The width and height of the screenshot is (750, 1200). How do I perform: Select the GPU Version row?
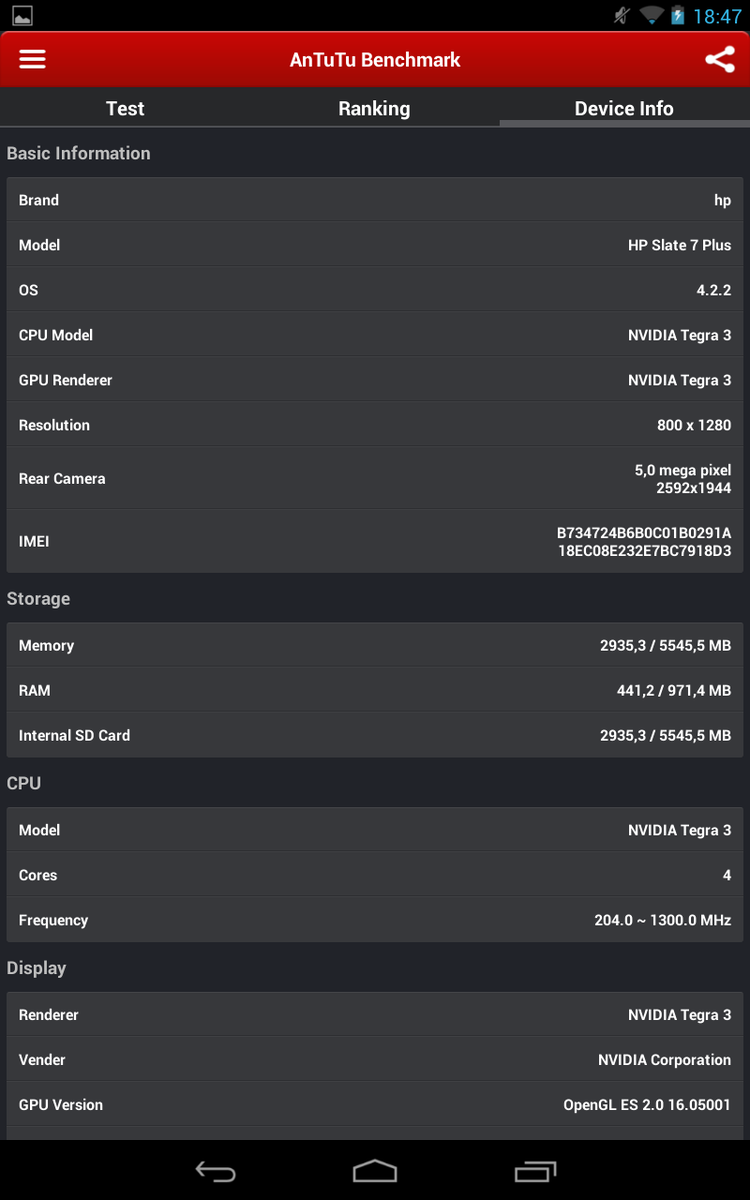pyautogui.click(x=375, y=1105)
